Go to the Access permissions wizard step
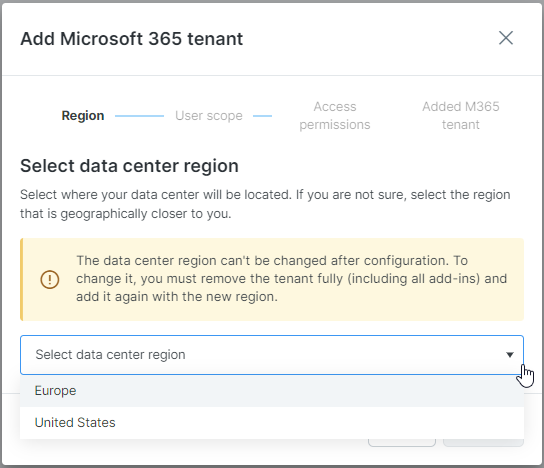Viewport: 544px width, 468px height. (x=335, y=116)
